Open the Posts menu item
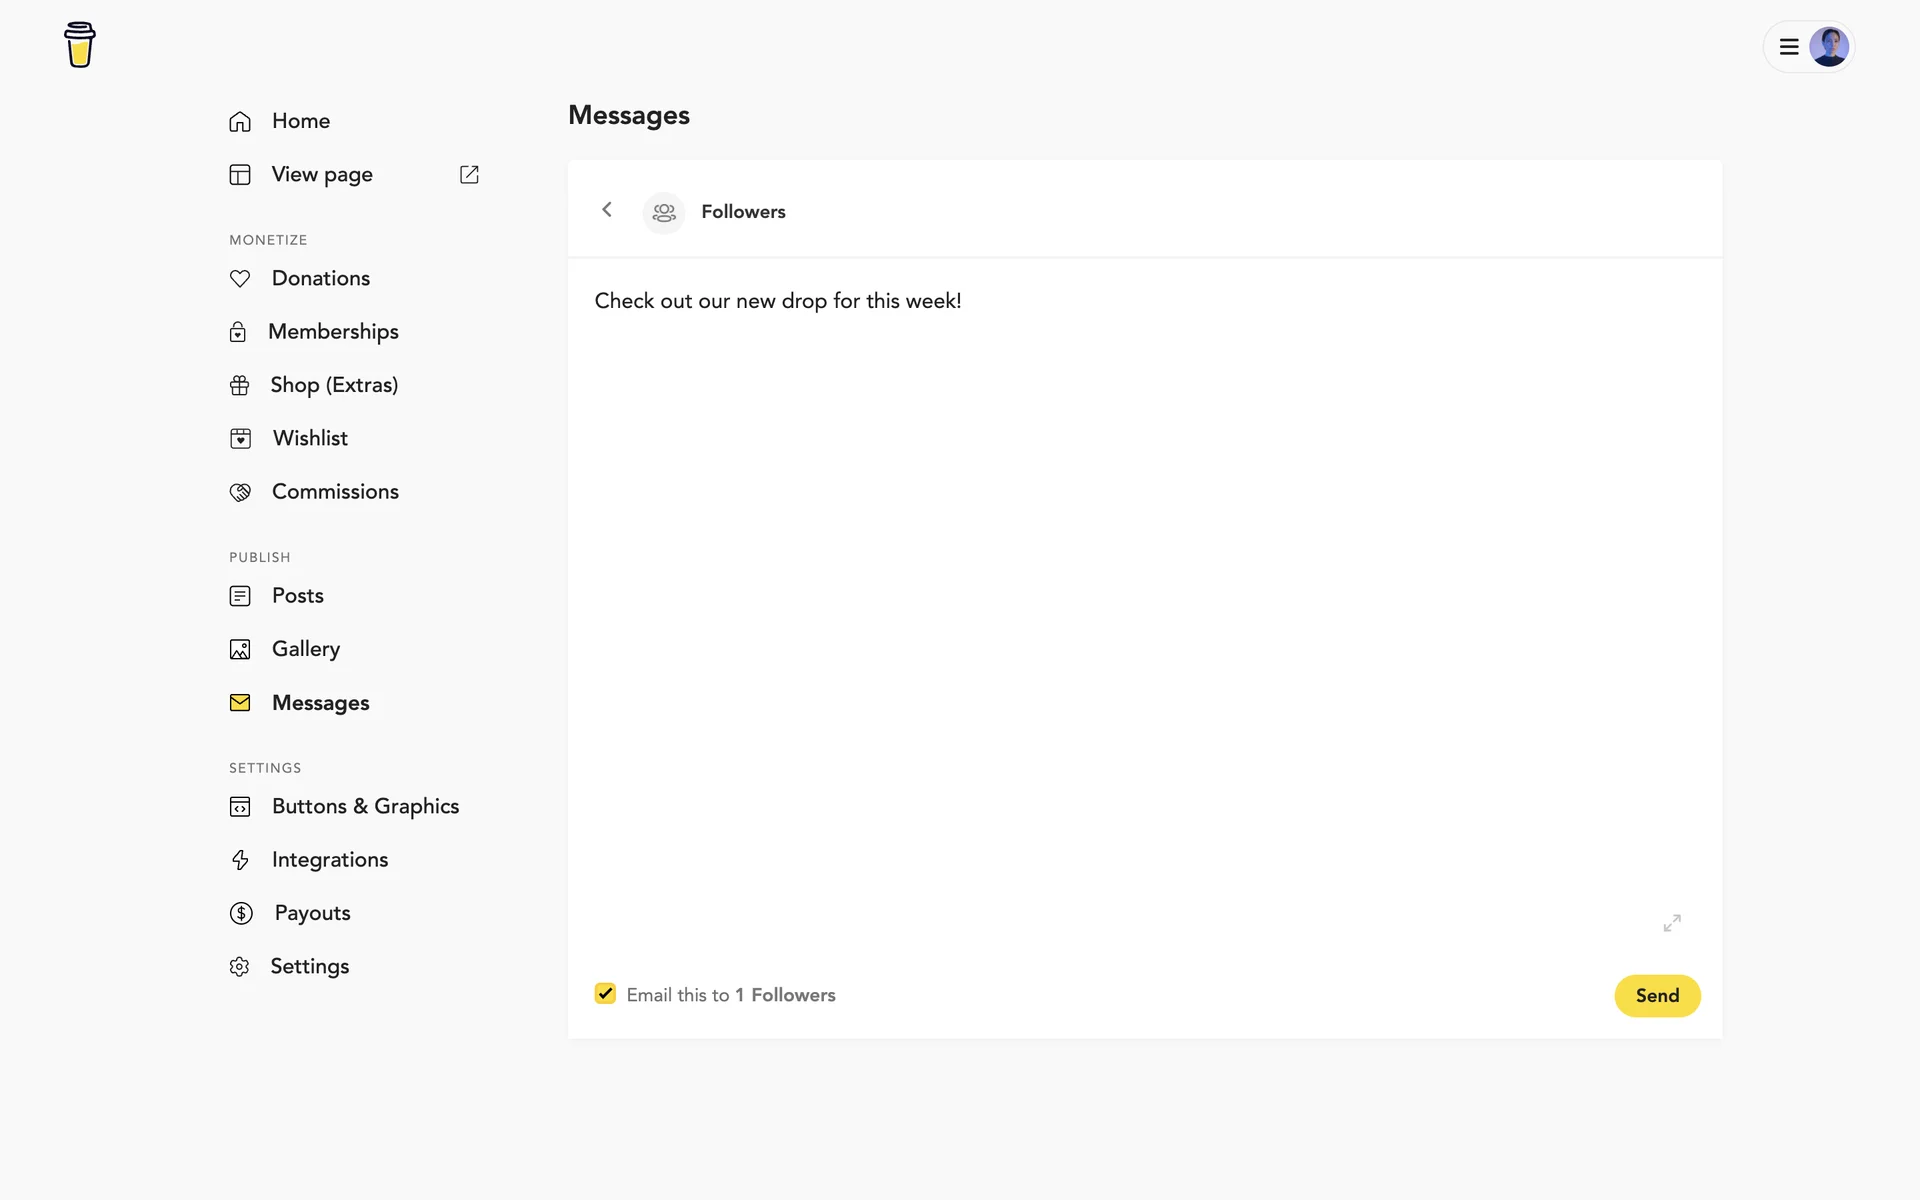This screenshot has height=1200, width=1920. 297,596
